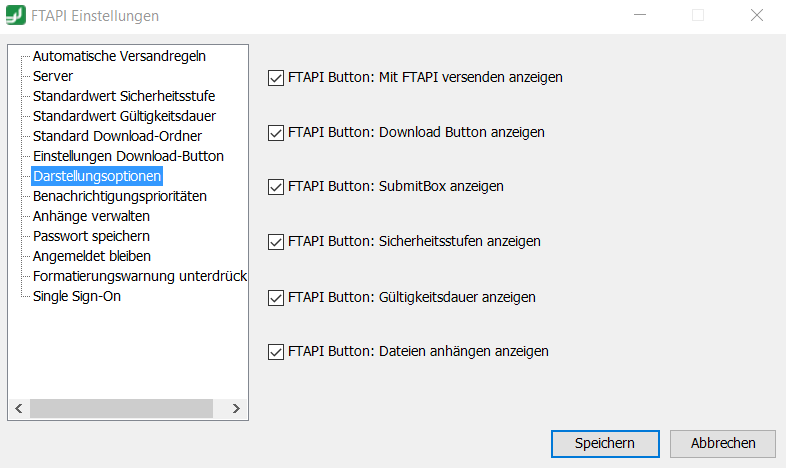Click the Speichern button

(605, 443)
